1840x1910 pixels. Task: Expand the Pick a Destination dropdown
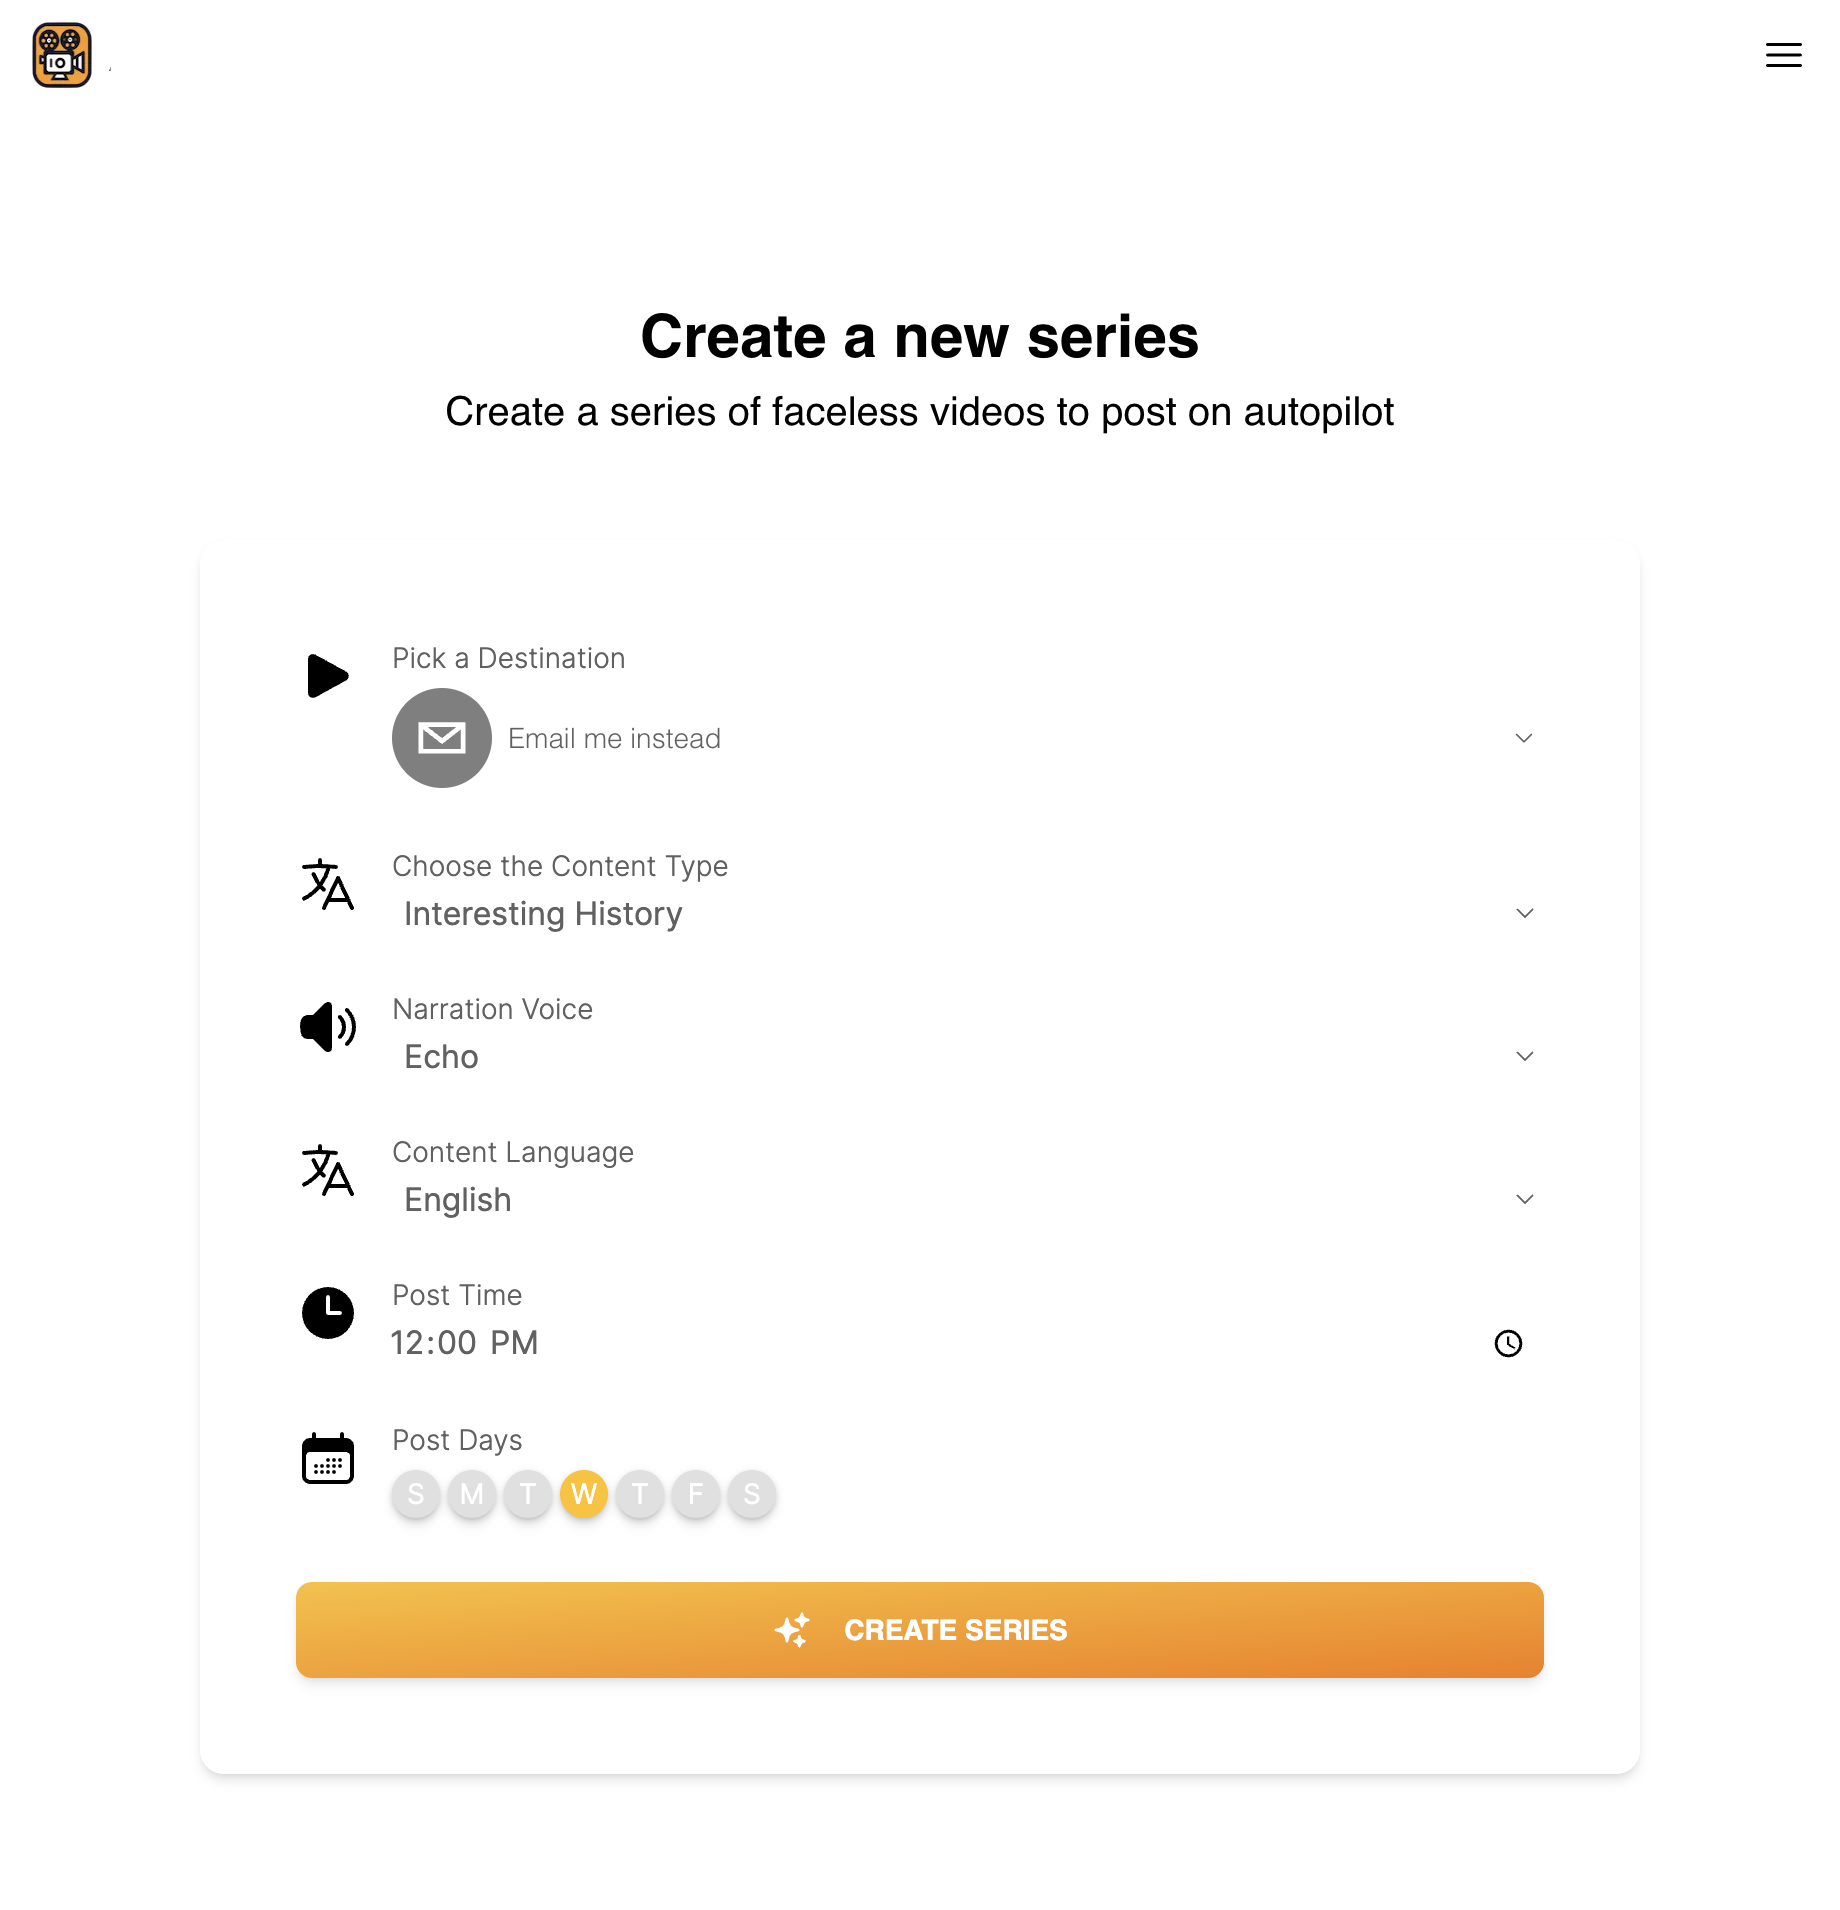point(1523,738)
